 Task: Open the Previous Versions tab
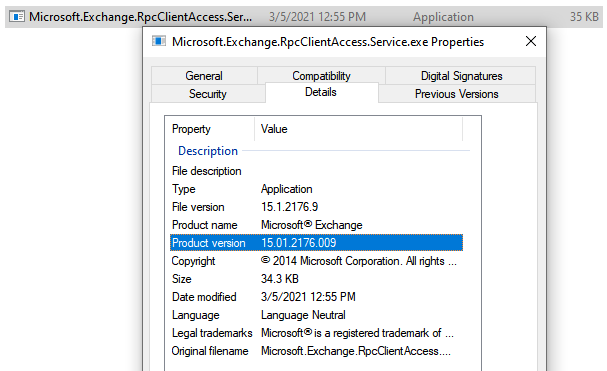[x=457, y=94]
